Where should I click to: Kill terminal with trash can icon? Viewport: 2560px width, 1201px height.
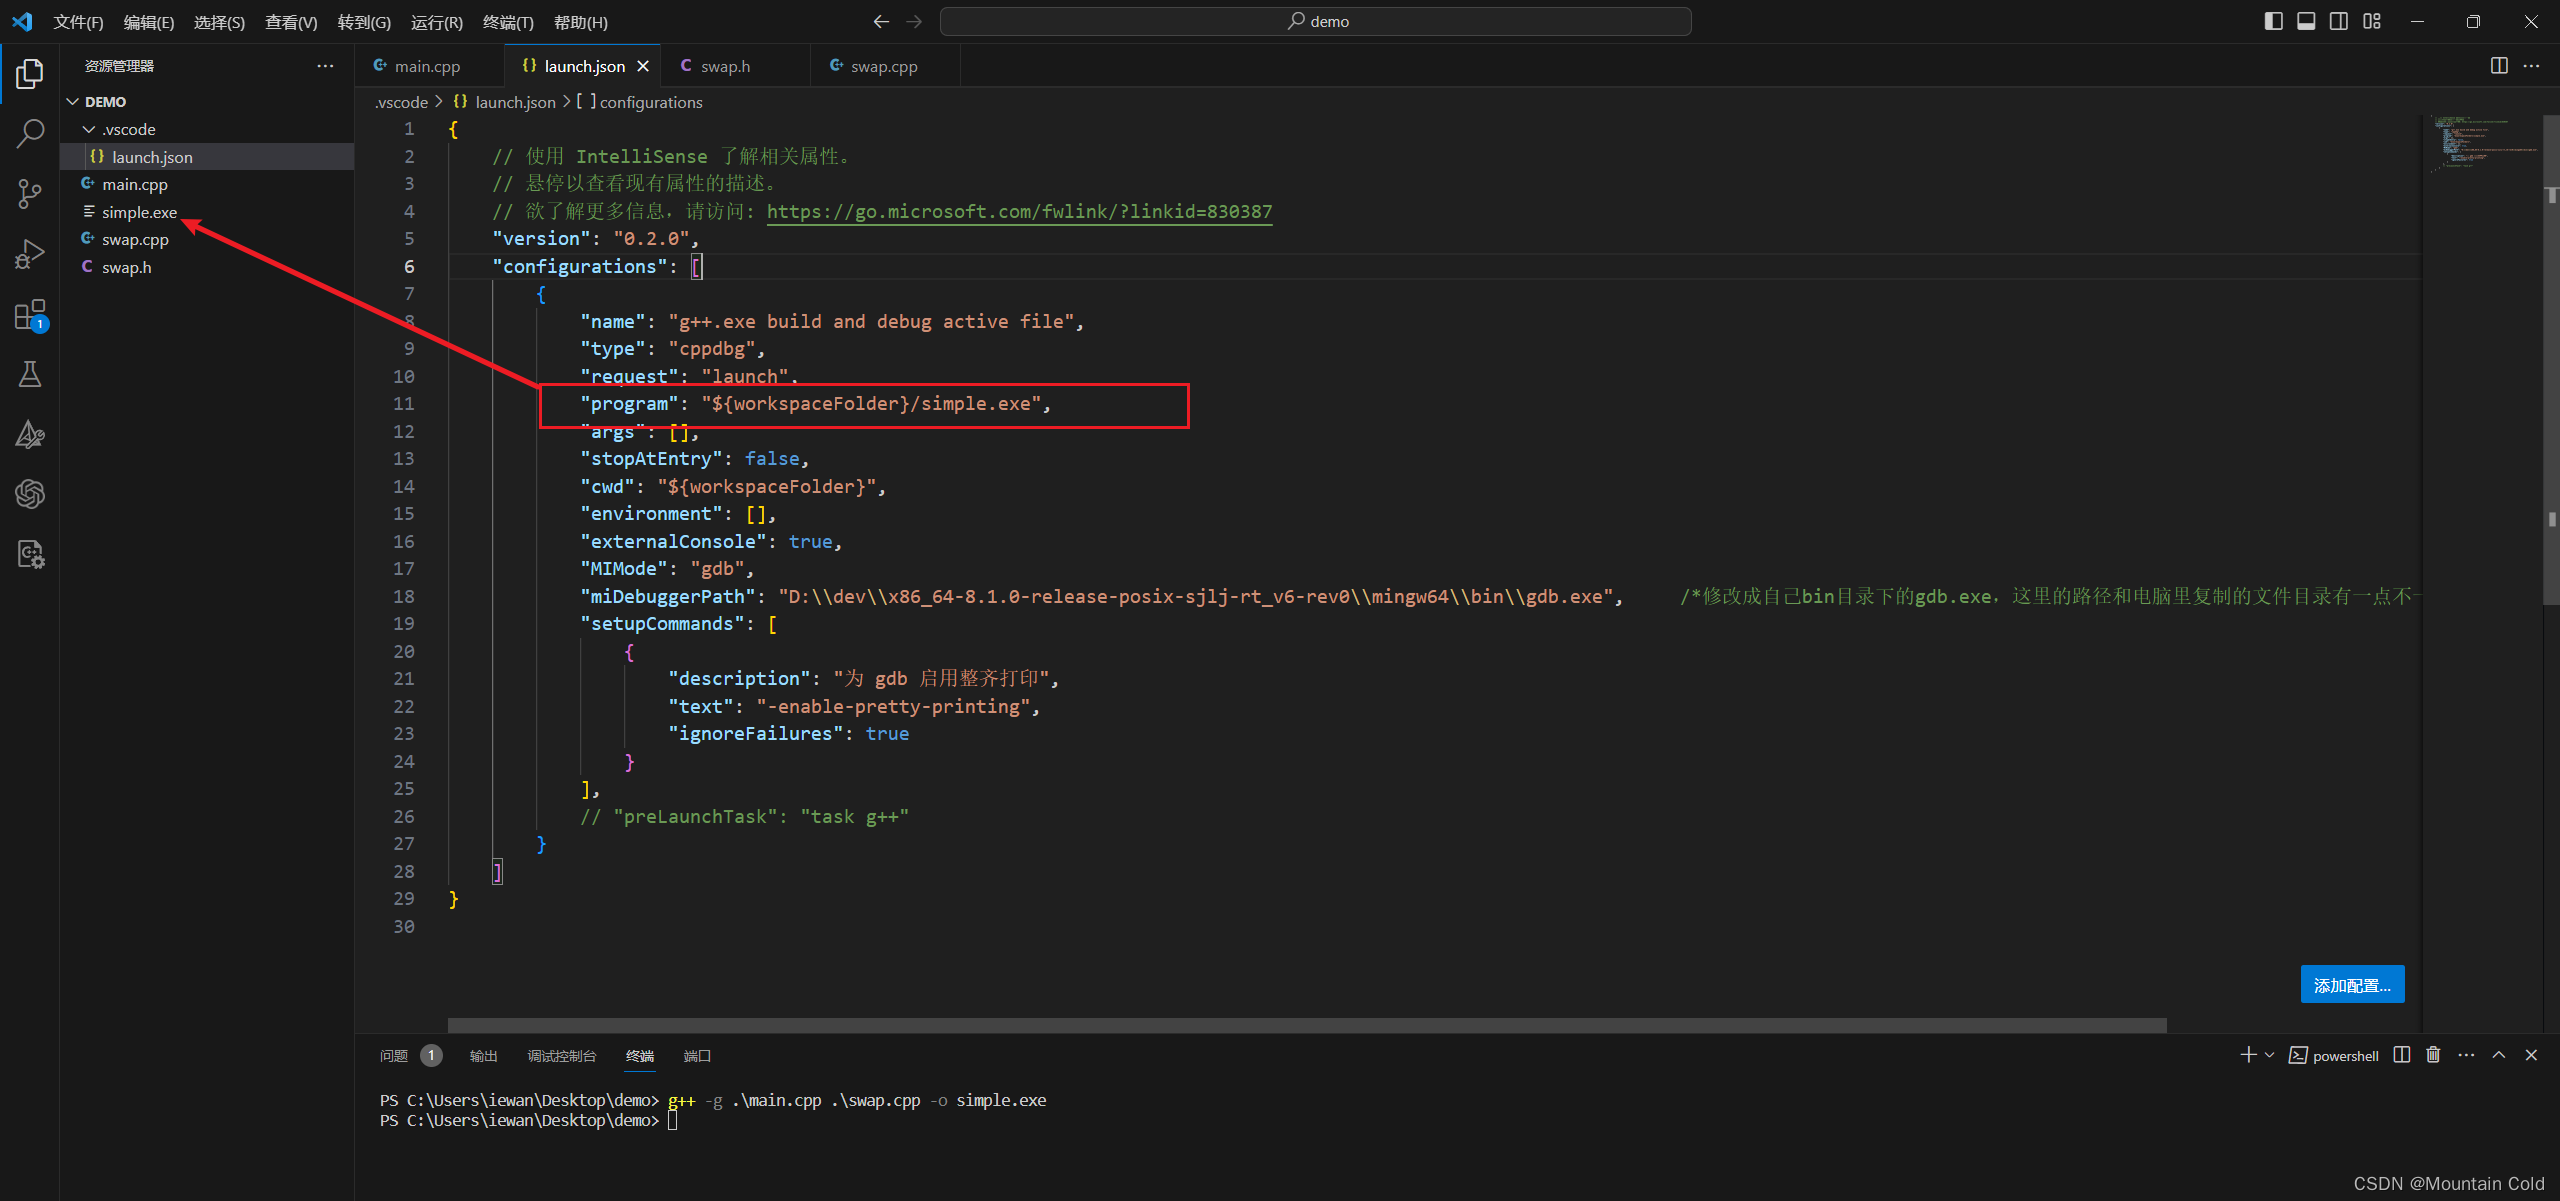[2433, 1055]
